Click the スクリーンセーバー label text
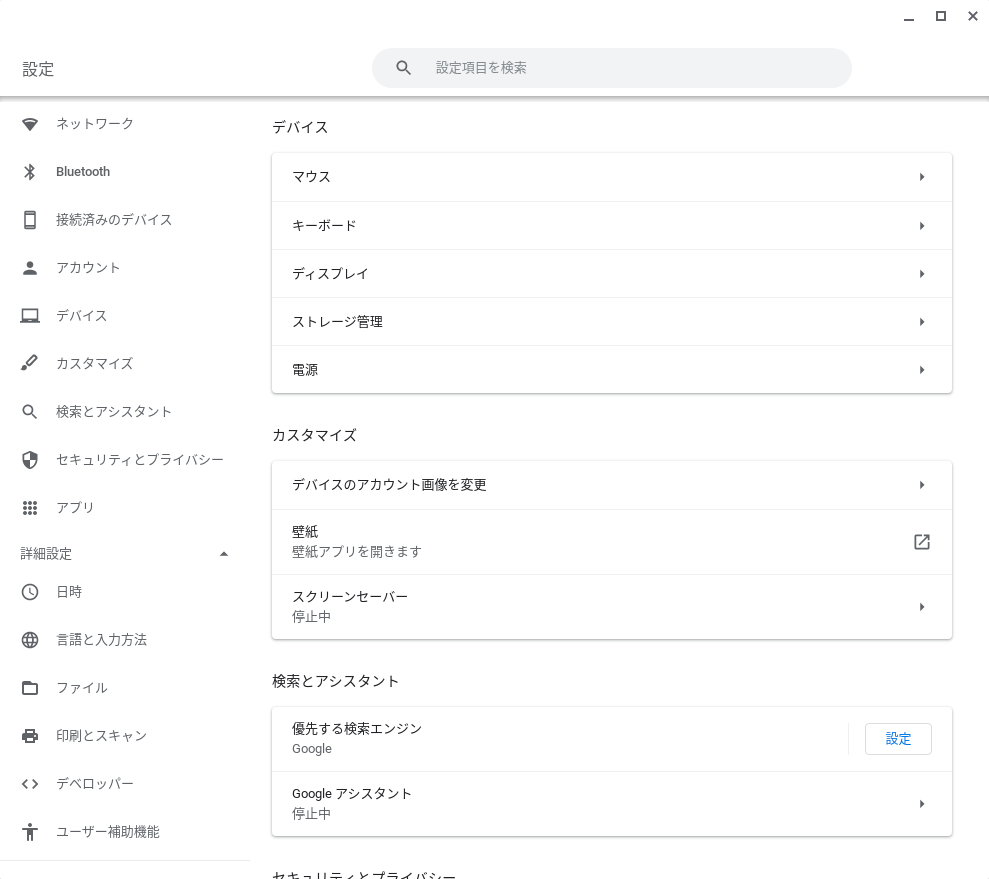Viewport: 989px width, 879px height. pos(349,597)
